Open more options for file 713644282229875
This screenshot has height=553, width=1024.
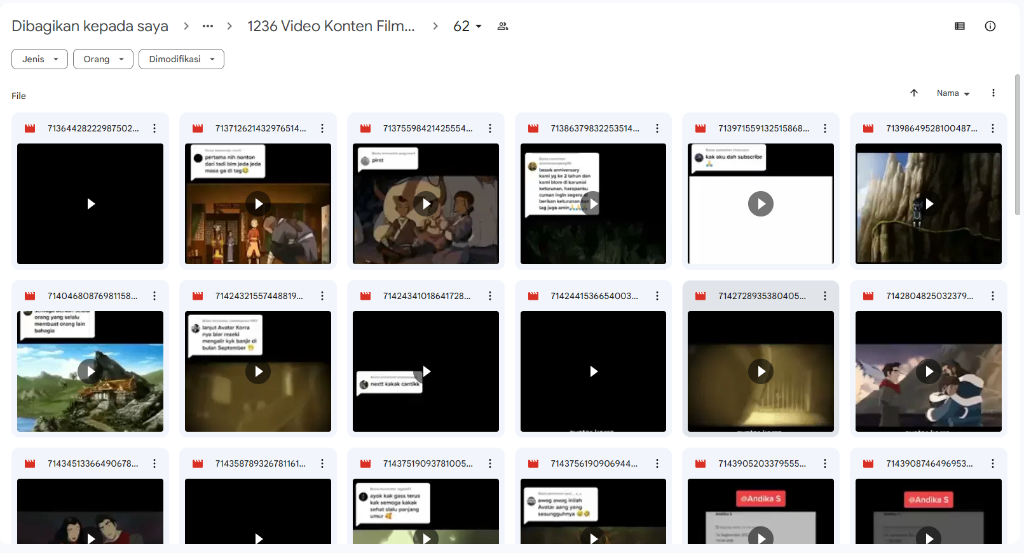coord(154,128)
